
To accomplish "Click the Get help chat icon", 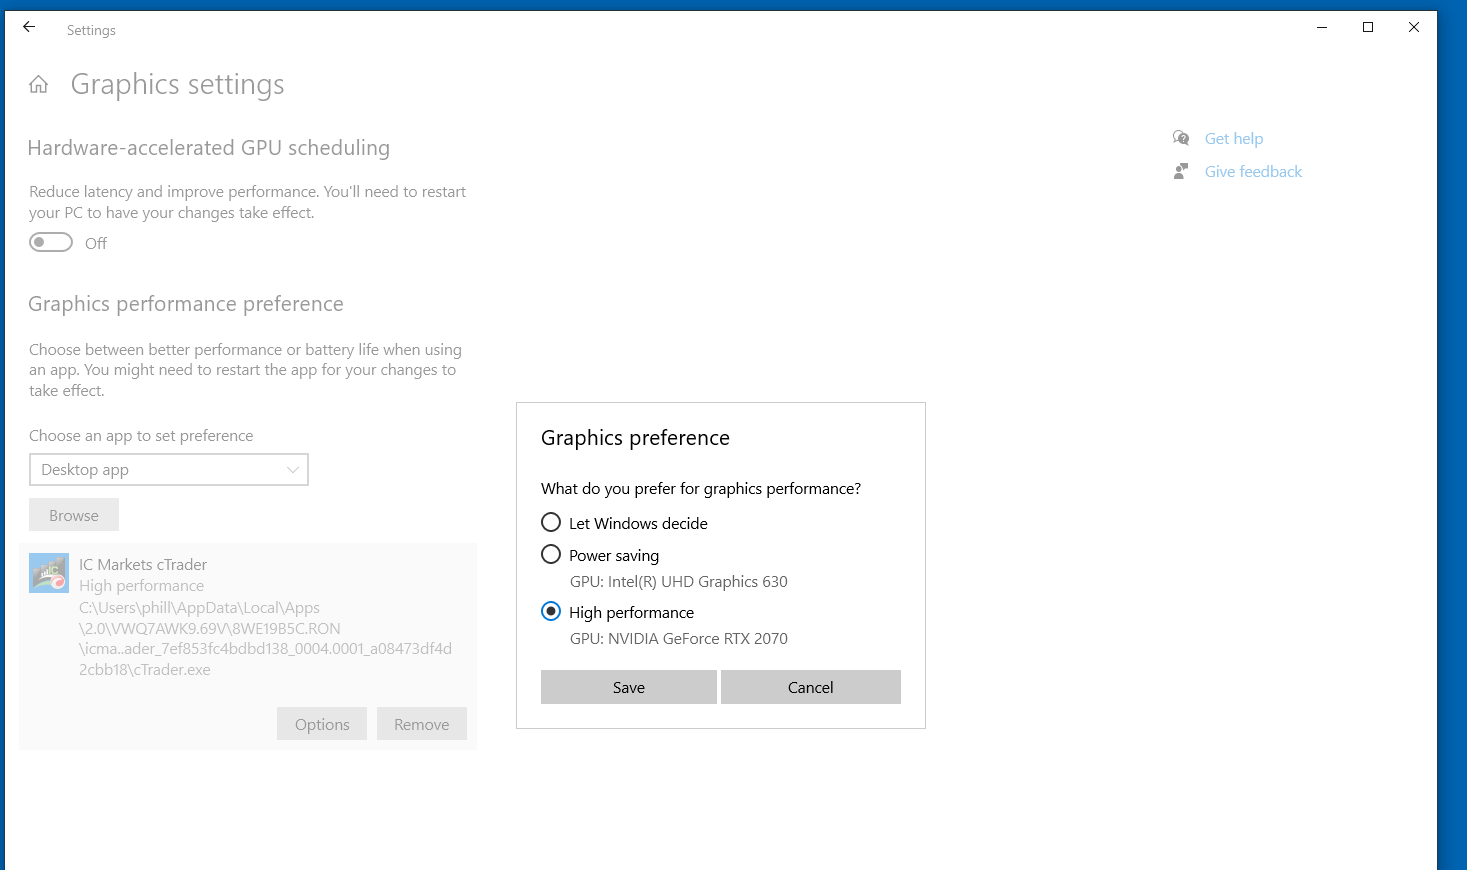I will click(x=1181, y=138).
